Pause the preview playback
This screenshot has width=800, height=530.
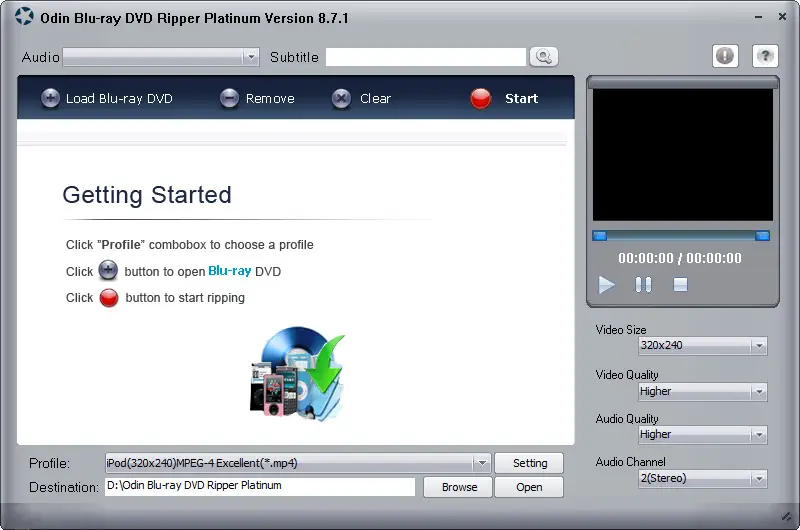[x=643, y=285]
